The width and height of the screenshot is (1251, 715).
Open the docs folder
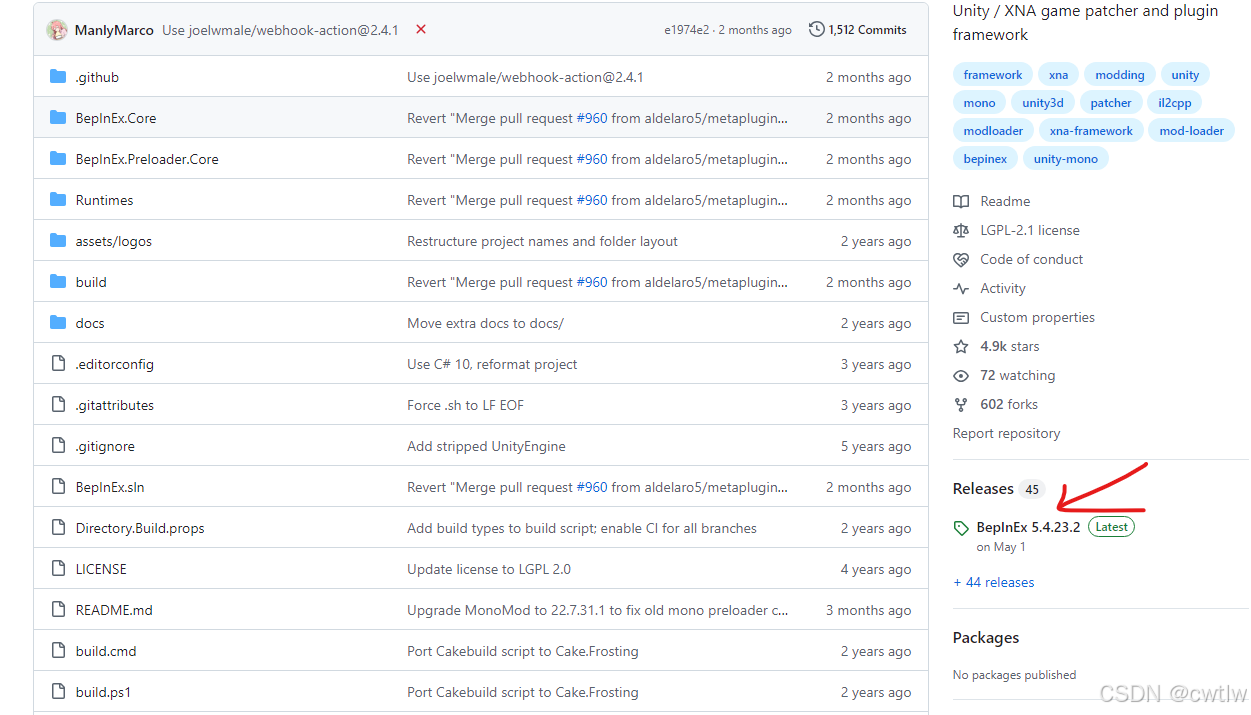[90, 323]
